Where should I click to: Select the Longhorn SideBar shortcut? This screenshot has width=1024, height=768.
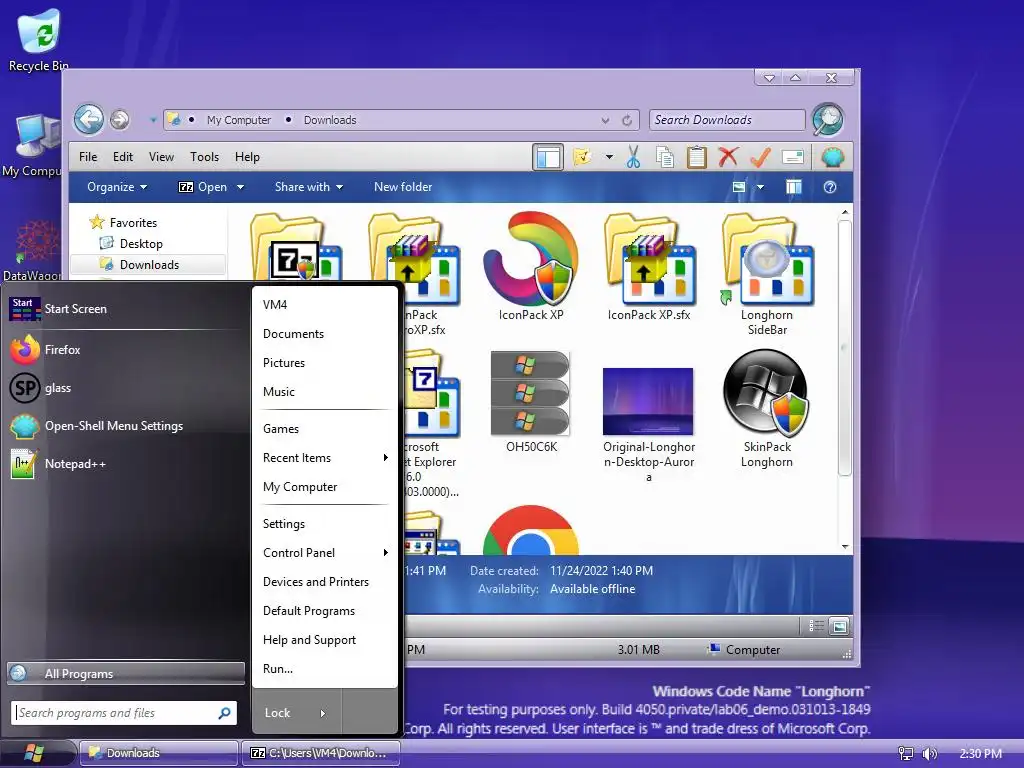767,274
